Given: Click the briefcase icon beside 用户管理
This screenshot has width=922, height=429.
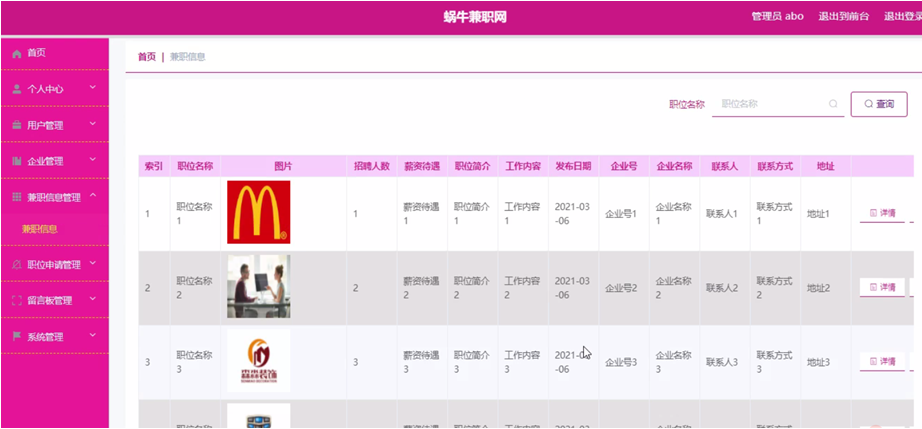Looking at the screenshot, I should pyautogui.click(x=17, y=125).
